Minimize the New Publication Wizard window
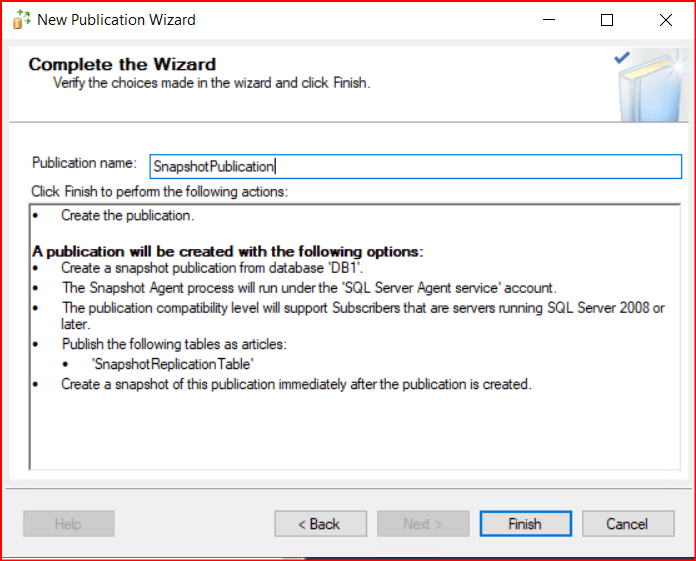Viewport: 696px width, 561px height. [549, 20]
